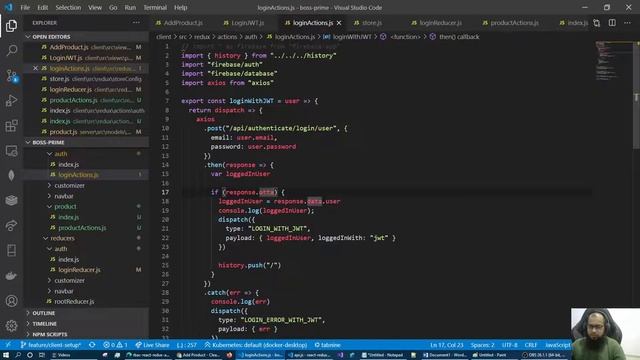
Task: Open rootReducer.js in the file tree
Action: click(x=74, y=301)
